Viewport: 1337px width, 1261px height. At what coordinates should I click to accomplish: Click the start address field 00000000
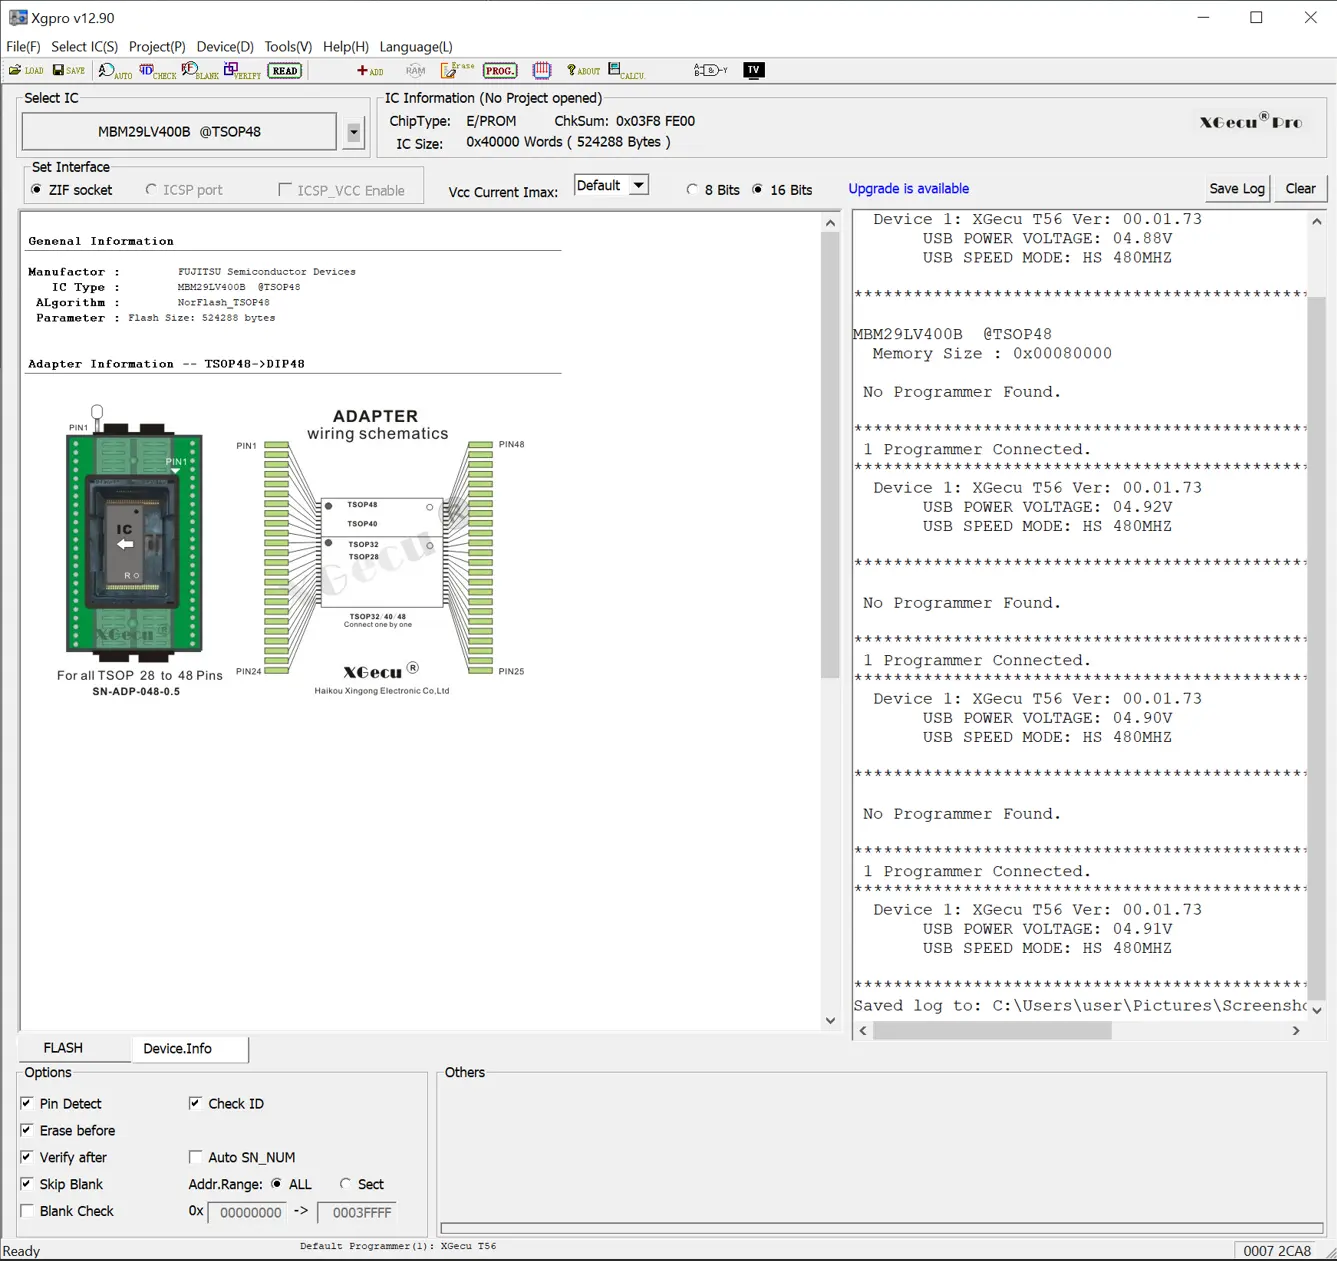coord(250,1213)
